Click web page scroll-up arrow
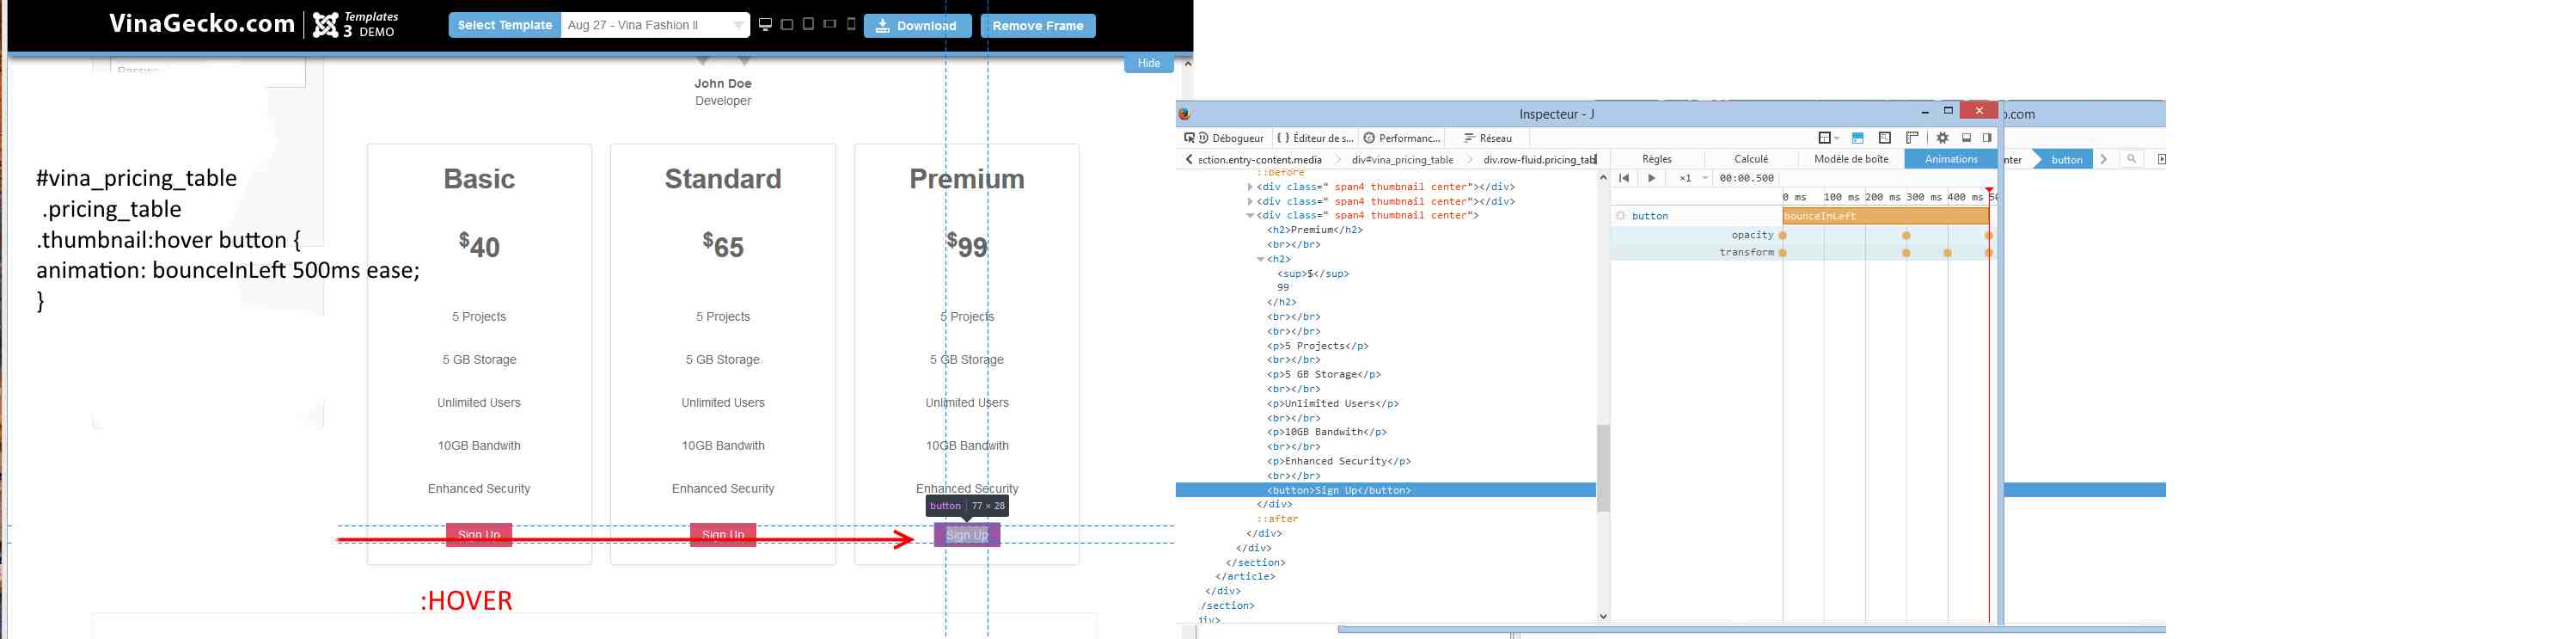 (x=1187, y=64)
